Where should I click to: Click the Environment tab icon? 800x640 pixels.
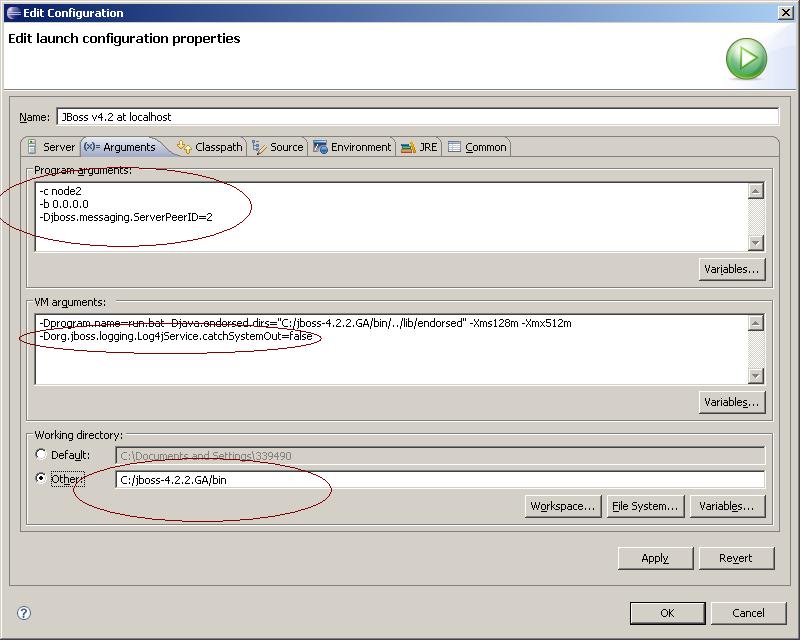coord(320,147)
